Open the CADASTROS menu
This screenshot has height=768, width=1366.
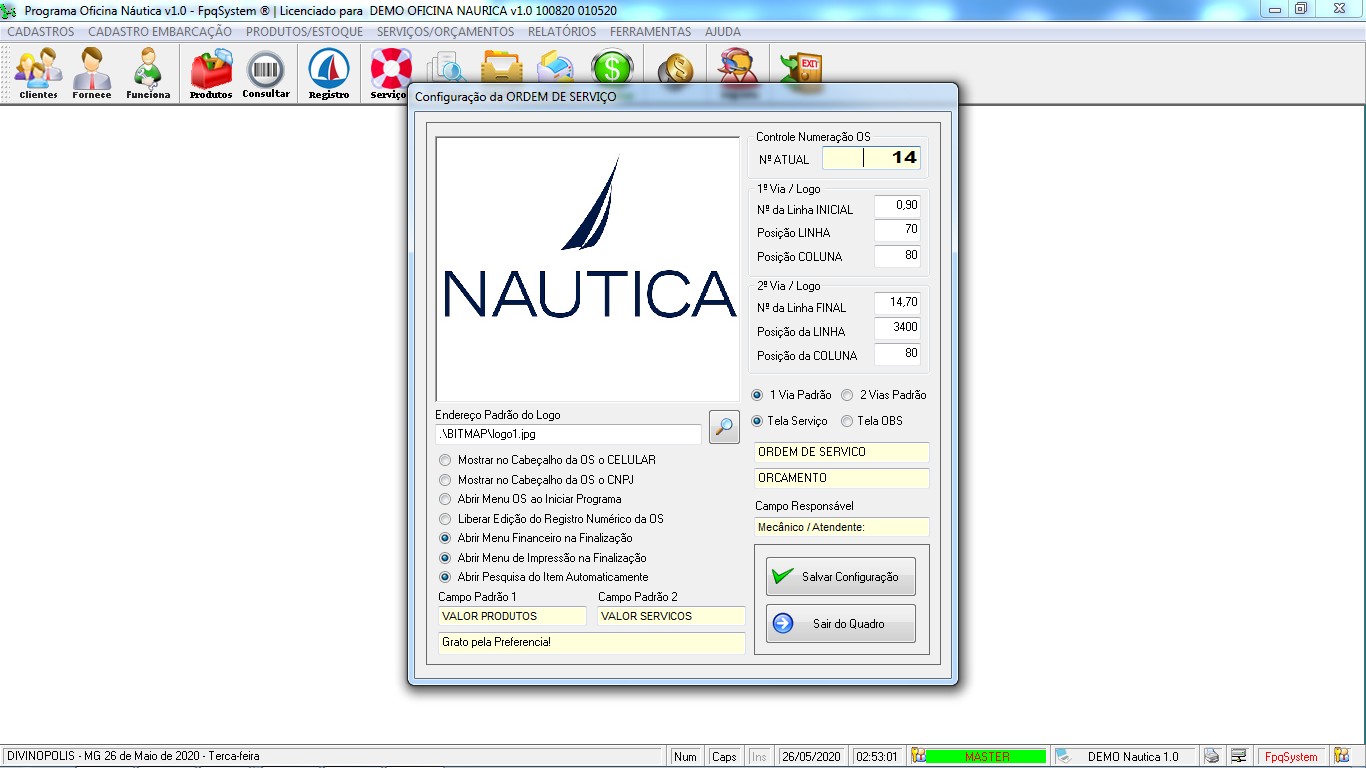coord(41,32)
